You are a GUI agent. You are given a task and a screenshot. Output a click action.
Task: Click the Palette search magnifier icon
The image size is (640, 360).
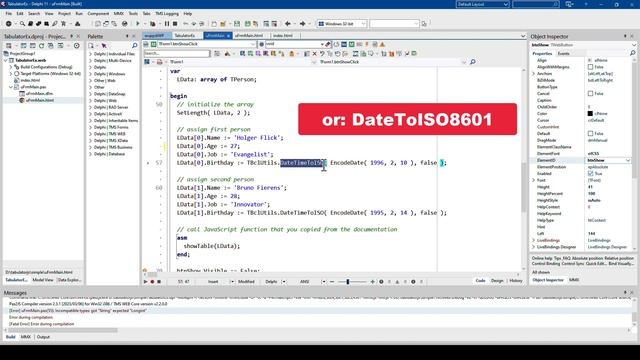click(135, 45)
